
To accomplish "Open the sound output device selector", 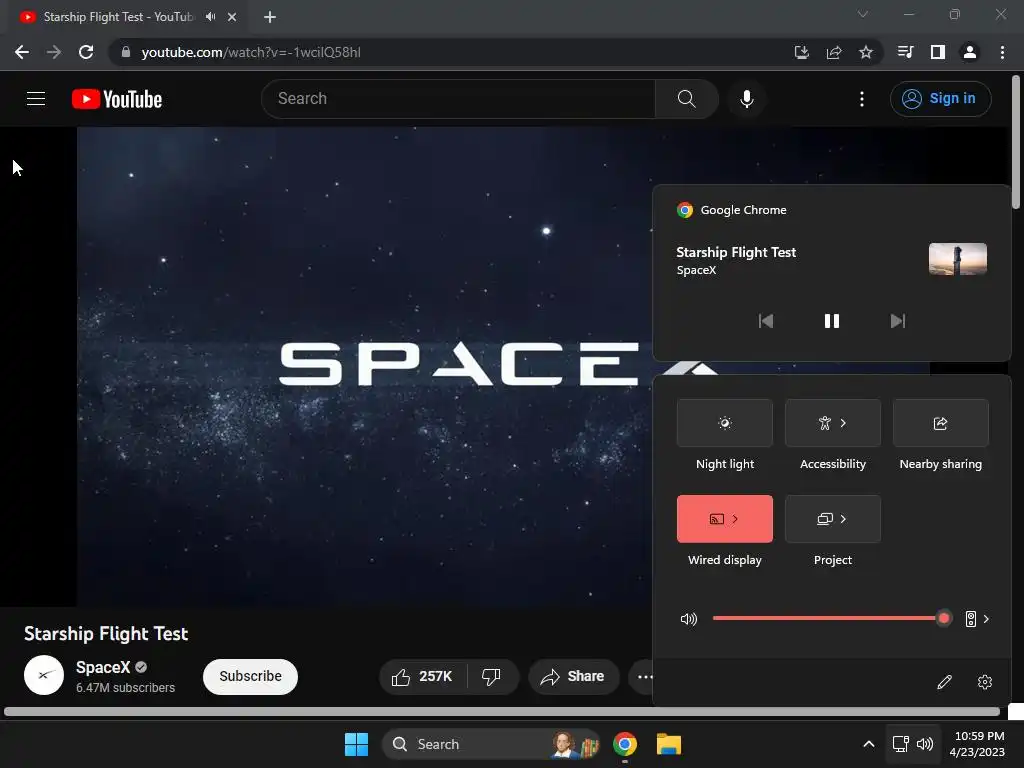I will click(978, 618).
